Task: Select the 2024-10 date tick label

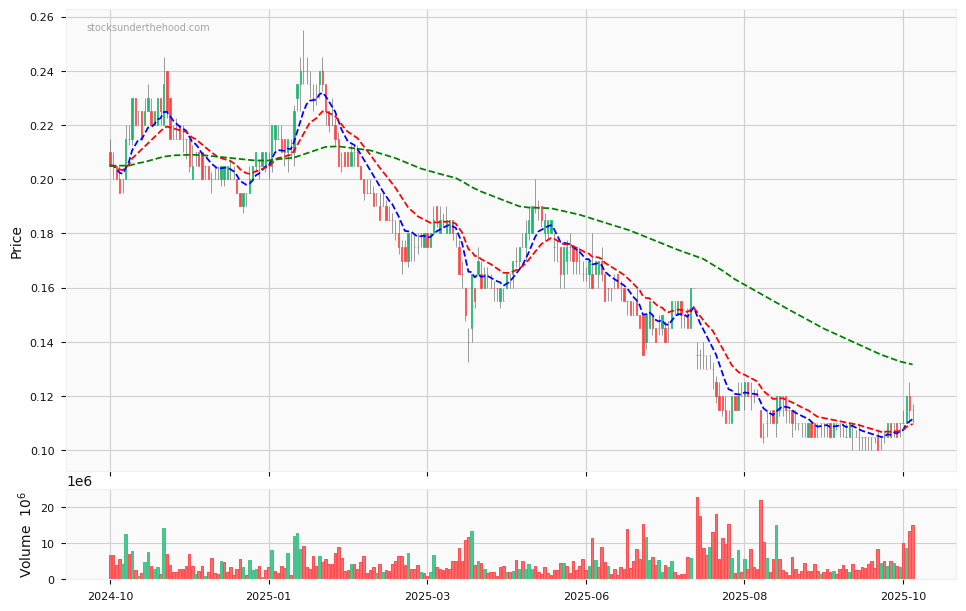Action: (110, 597)
